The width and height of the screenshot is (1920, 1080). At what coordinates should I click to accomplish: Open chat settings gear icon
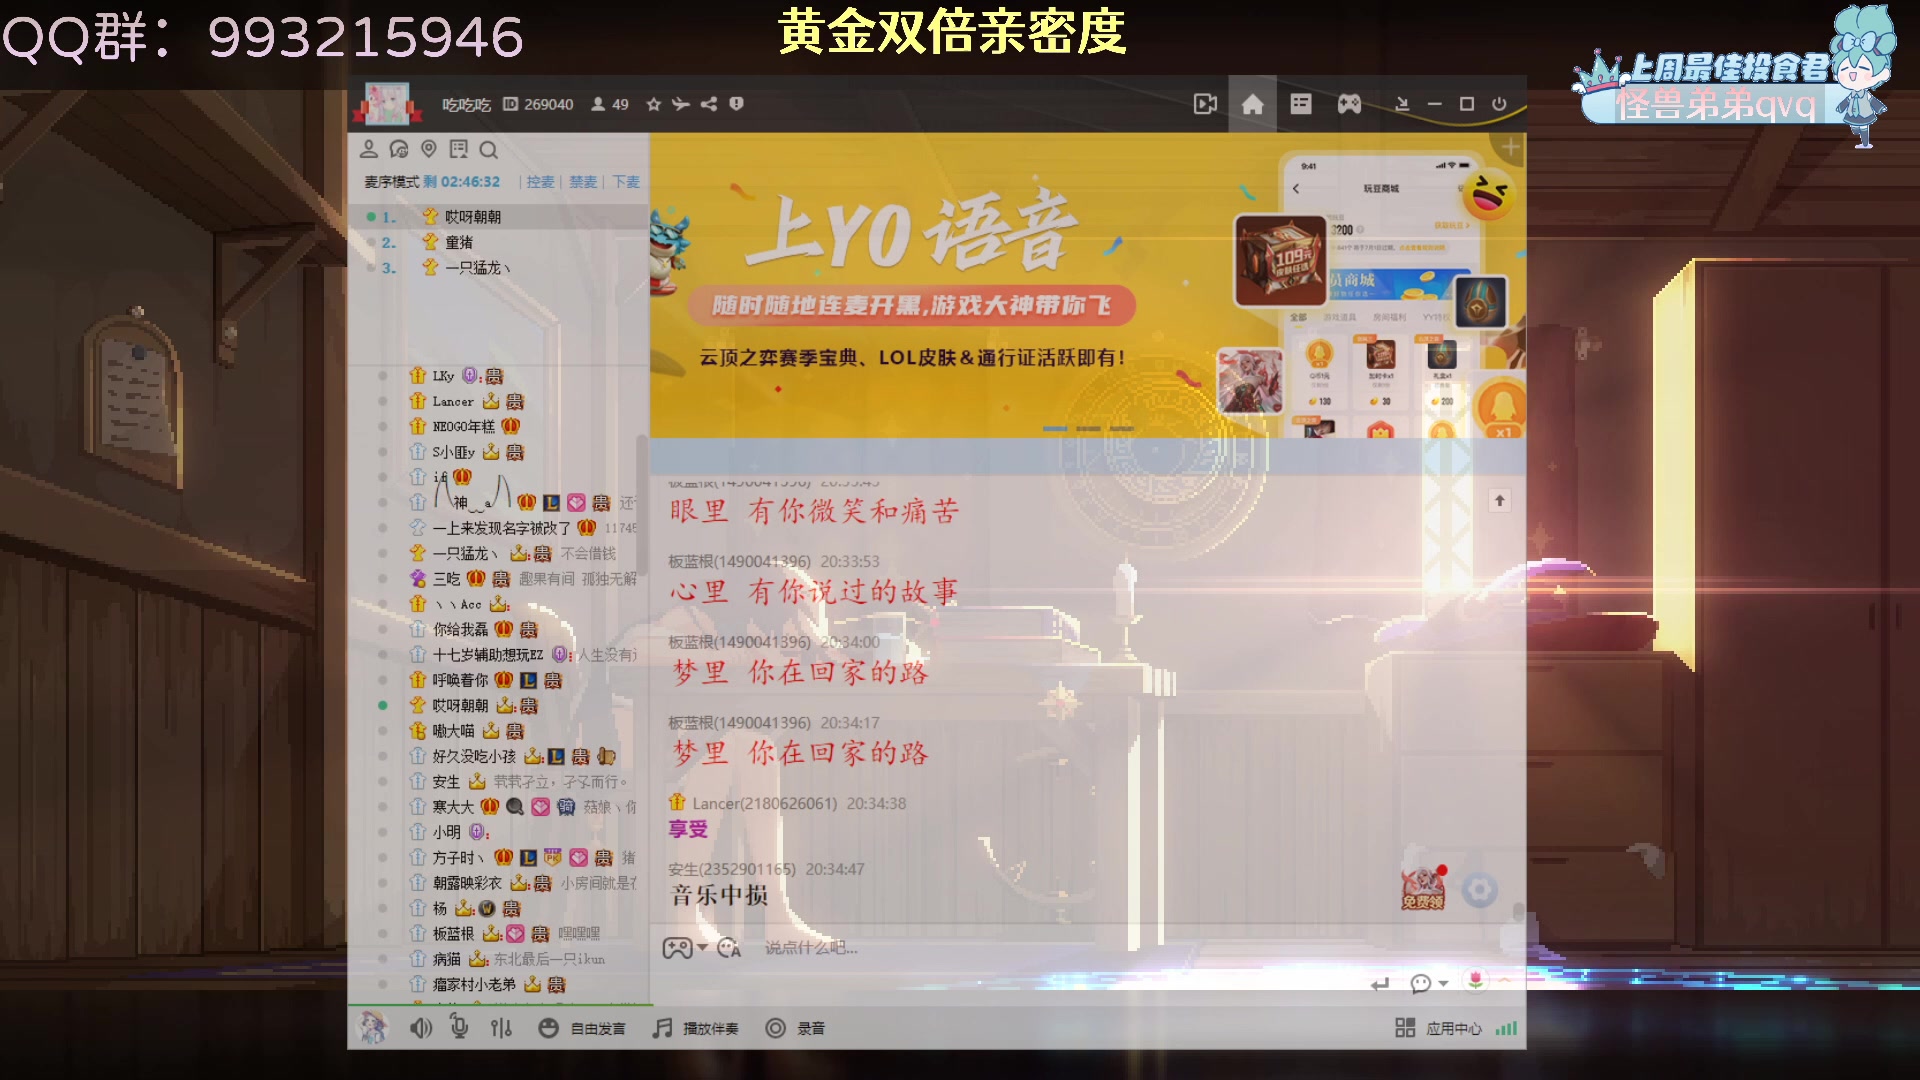[1480, 889]
